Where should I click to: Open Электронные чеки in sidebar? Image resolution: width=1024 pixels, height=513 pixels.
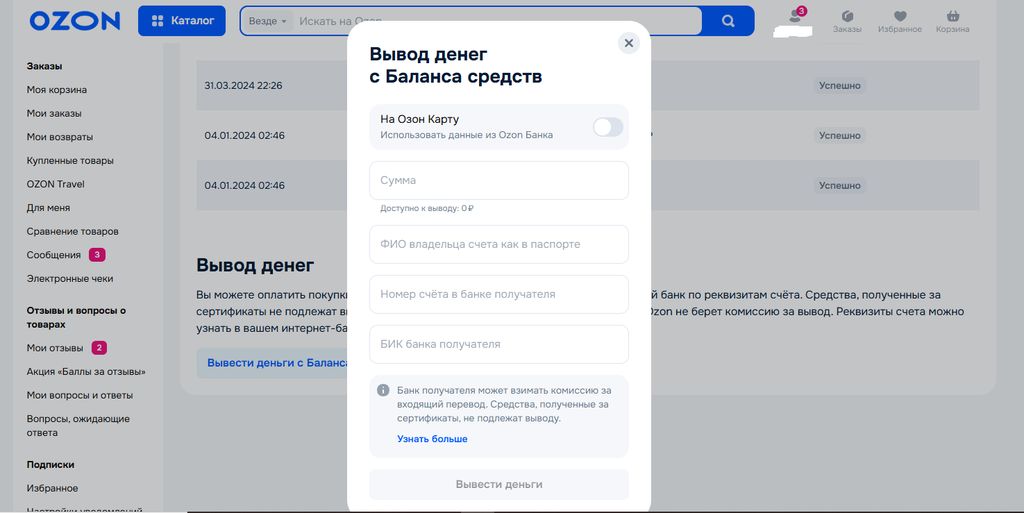(70, 278)
